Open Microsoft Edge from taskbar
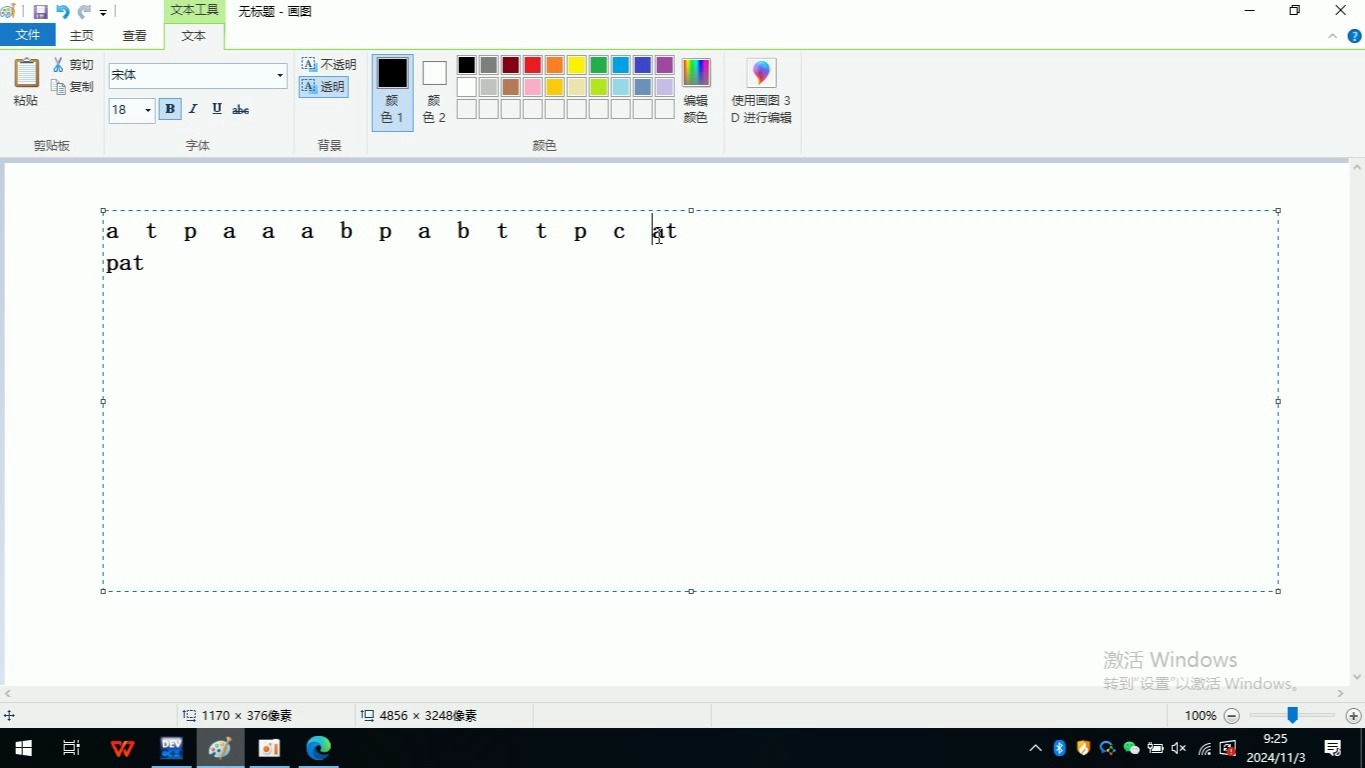 (318, 748)
